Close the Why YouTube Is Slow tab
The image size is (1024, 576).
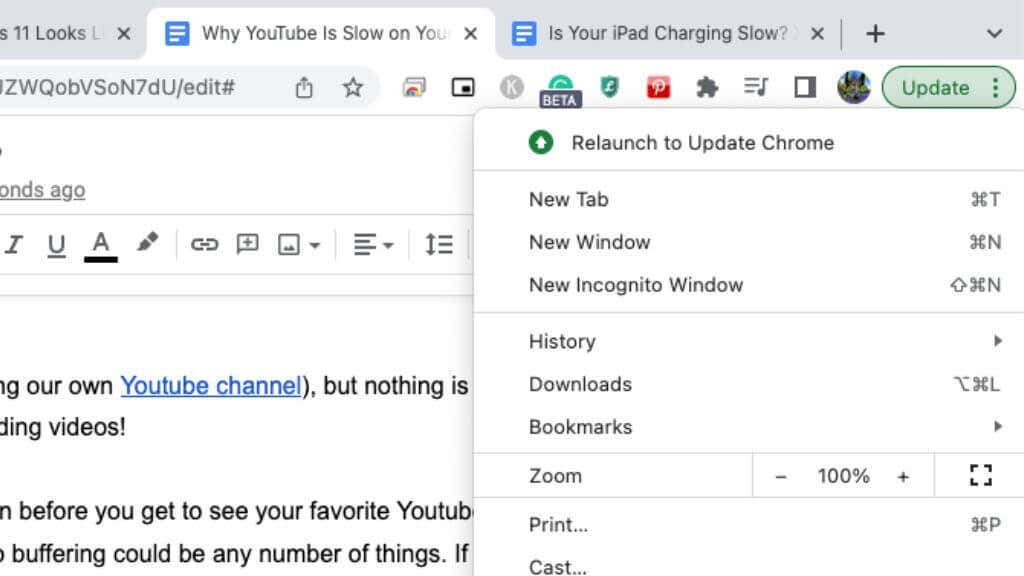pyautogui.click(x=470, y=33)
